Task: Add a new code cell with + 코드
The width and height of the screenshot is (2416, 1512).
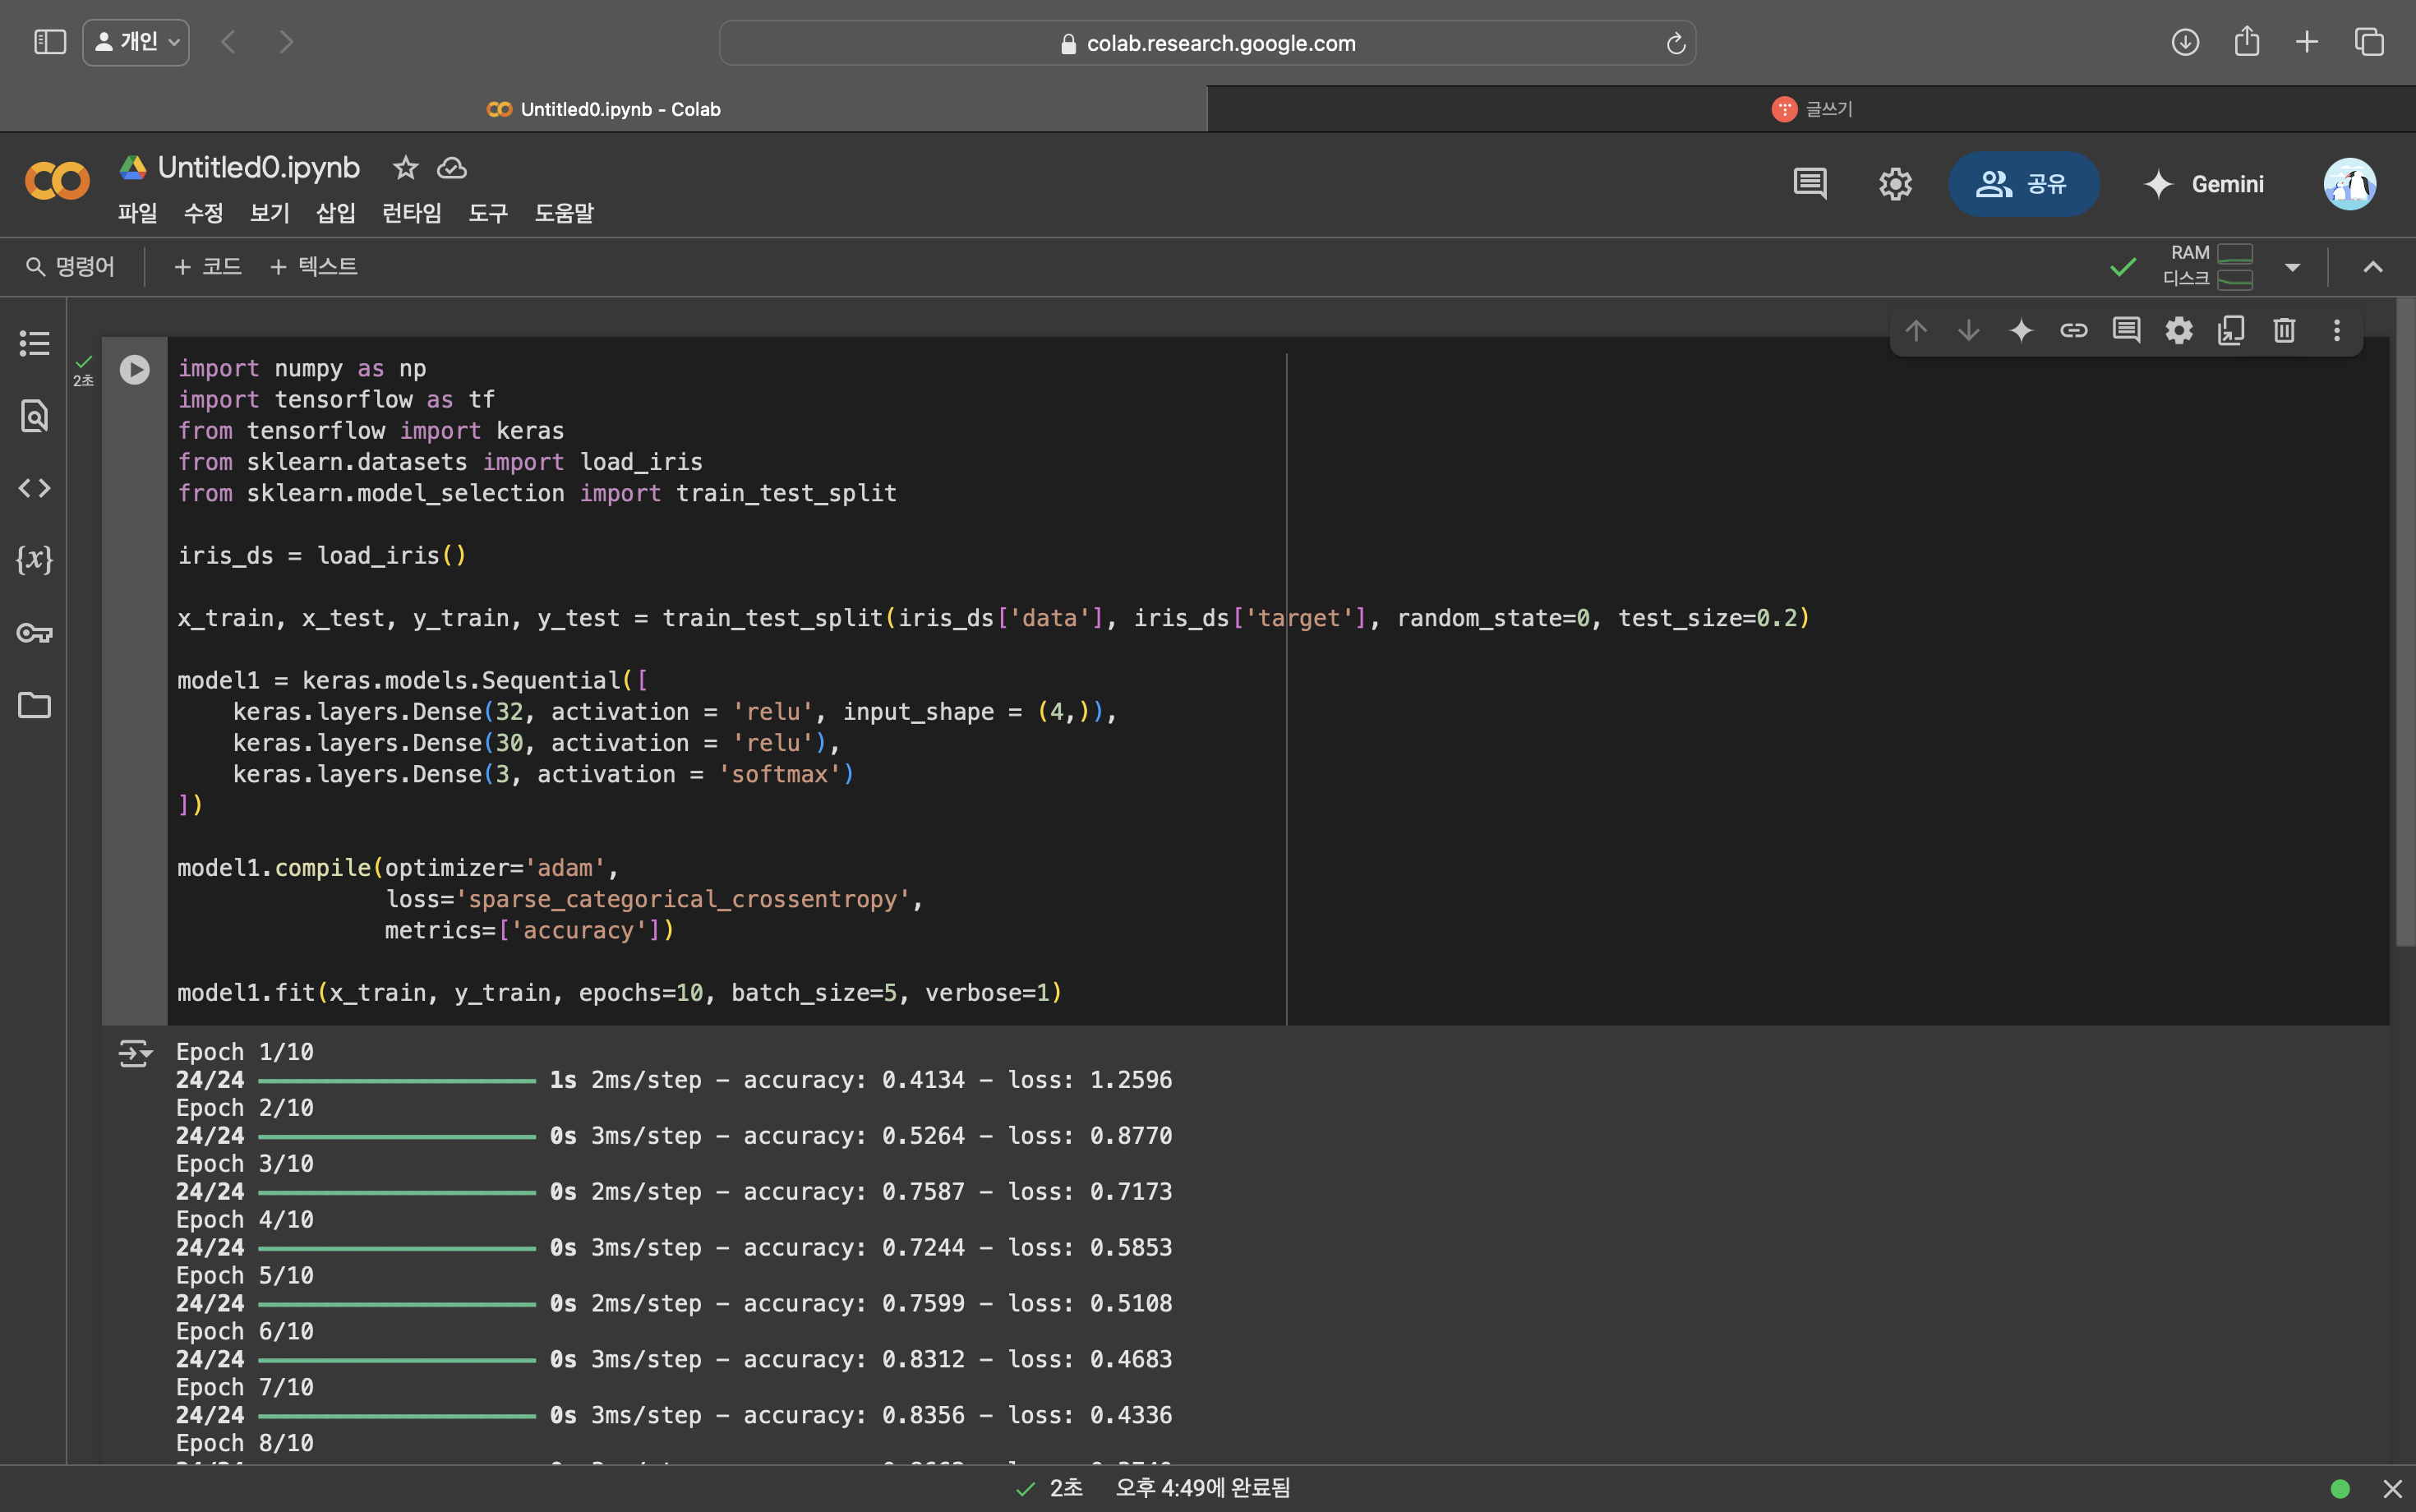Action: tap(207, 267)
